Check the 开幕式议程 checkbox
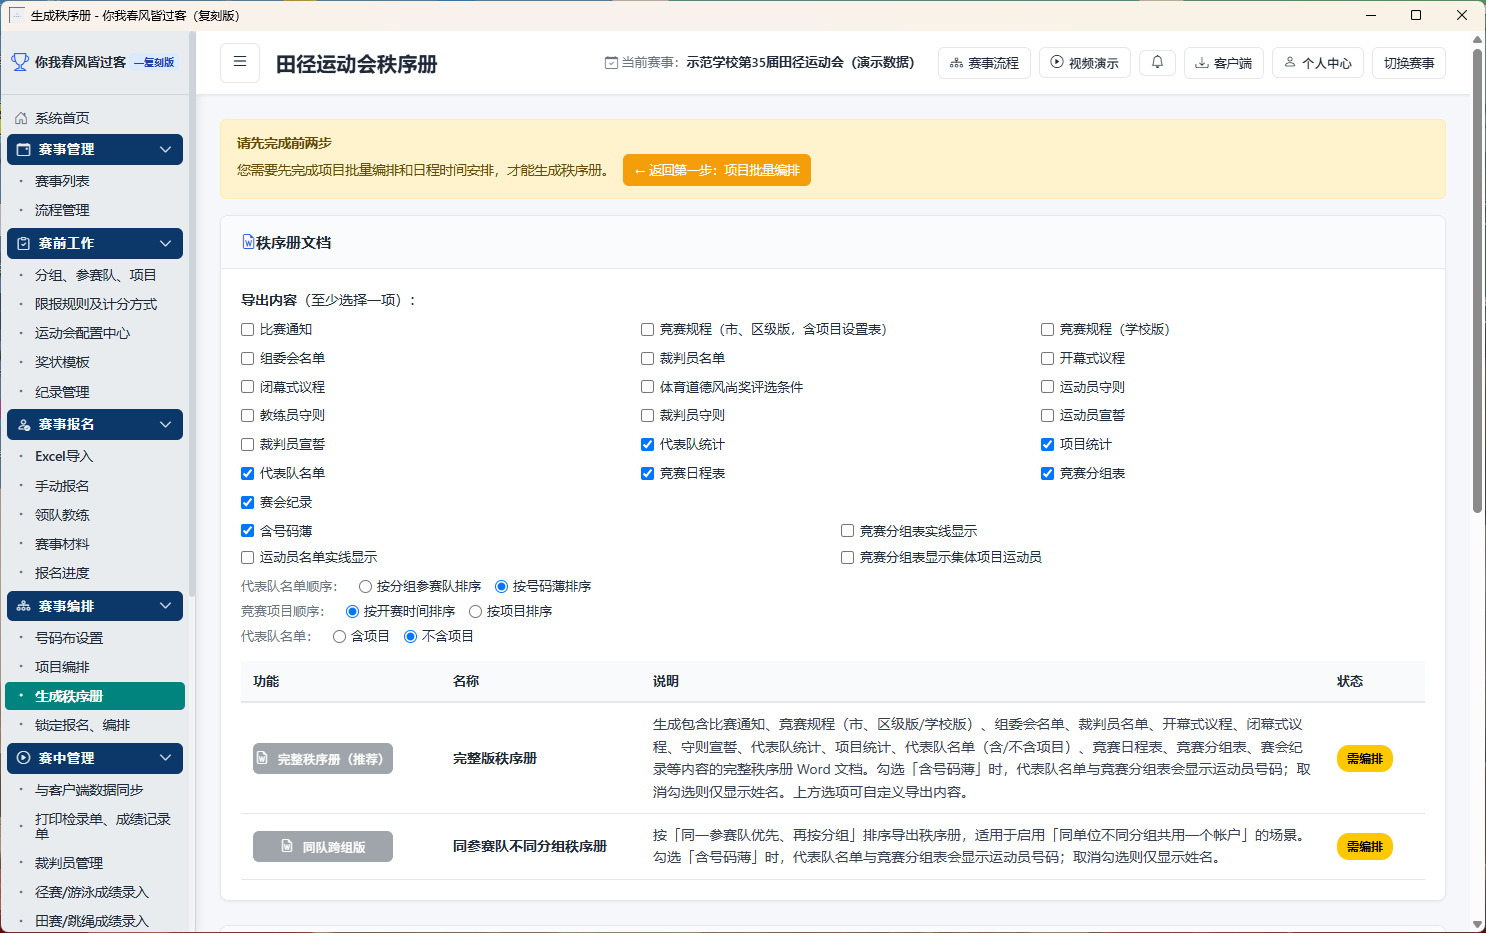Viewport: 1486px width, 933px height. (x=1047, y=358)
